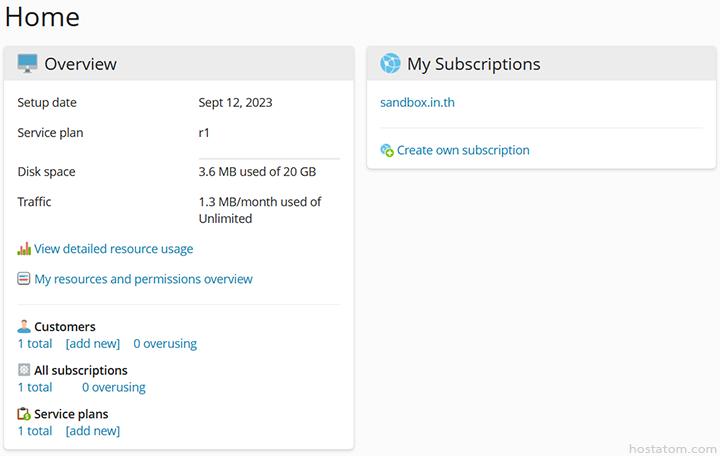Screen dimensions: 720x456
Task: Show 0 overusing customers
Action: (x=165, y=344)
